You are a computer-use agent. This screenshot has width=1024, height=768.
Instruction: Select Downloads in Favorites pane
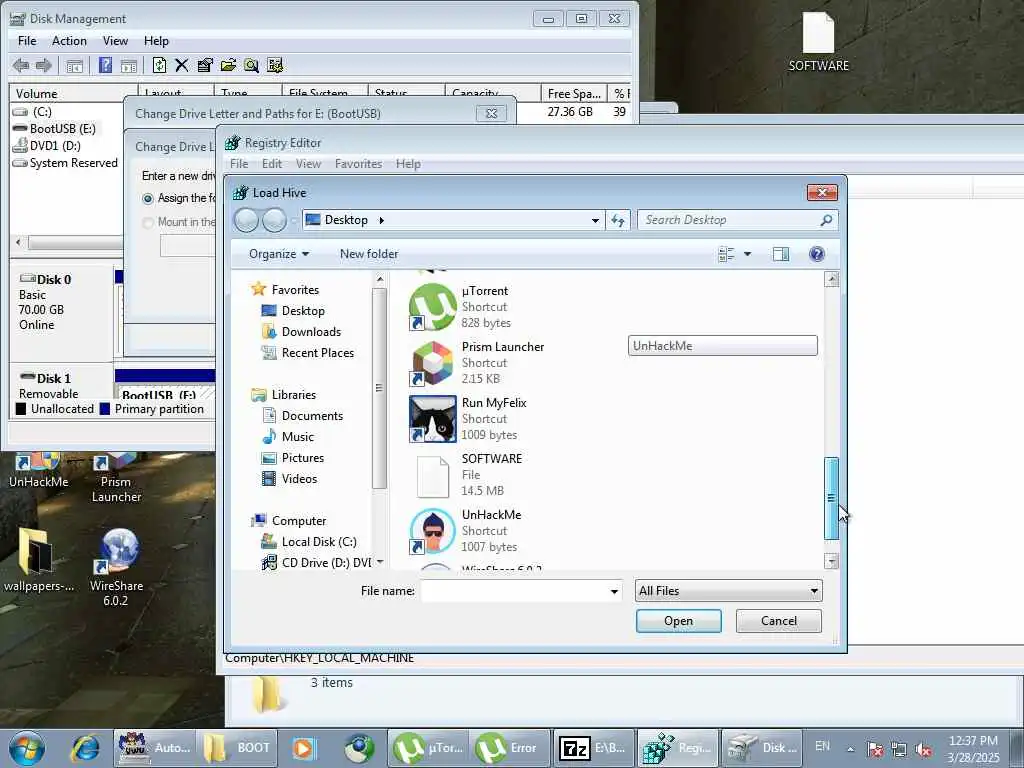click(x=312, y=332)
